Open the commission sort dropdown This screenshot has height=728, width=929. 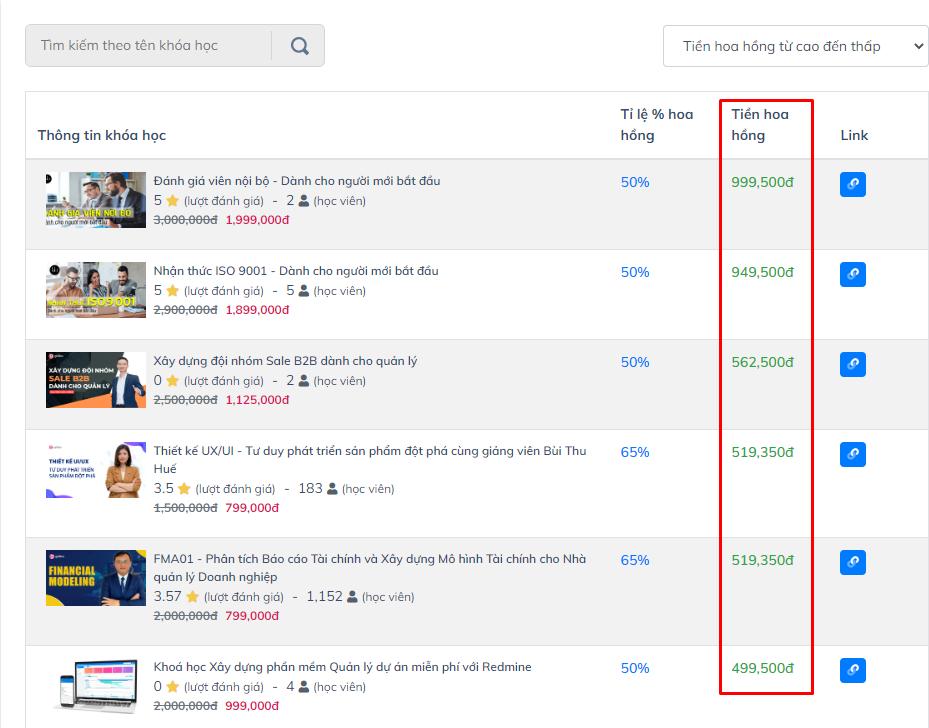tap(796, 46)
